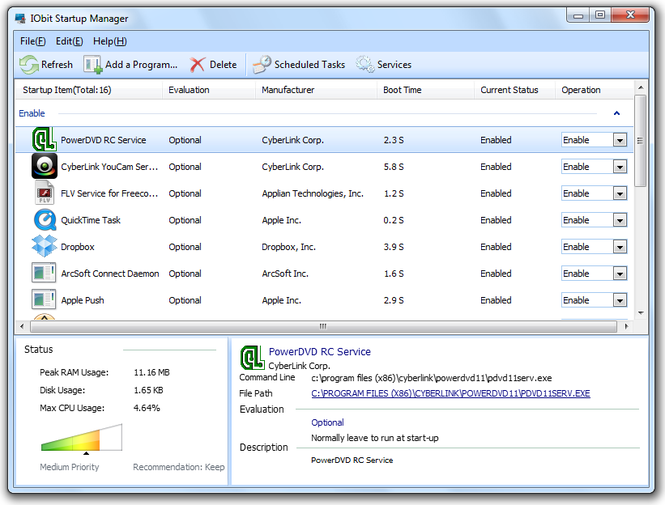The image size is (665, 505).
Task: Collapse the Enable group with chevron
Action: click(617, 113)
